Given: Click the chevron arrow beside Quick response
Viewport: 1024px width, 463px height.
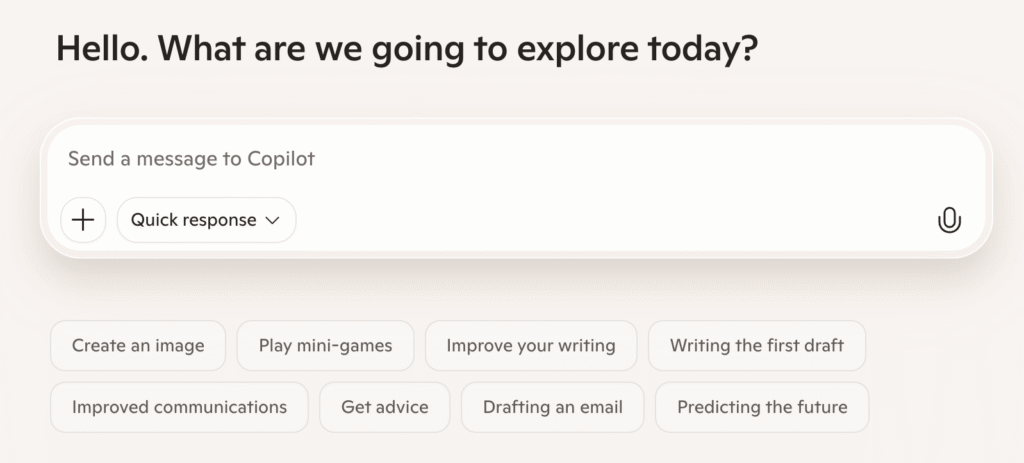Looking at the screenshot, I should click(272, 221).
